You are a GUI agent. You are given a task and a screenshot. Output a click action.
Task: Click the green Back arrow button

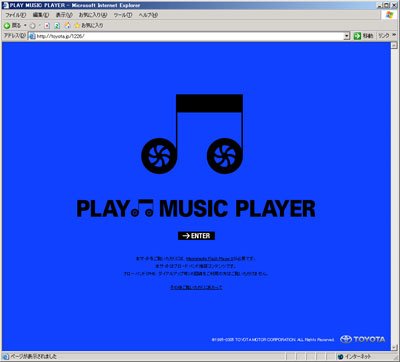(7, 26)
